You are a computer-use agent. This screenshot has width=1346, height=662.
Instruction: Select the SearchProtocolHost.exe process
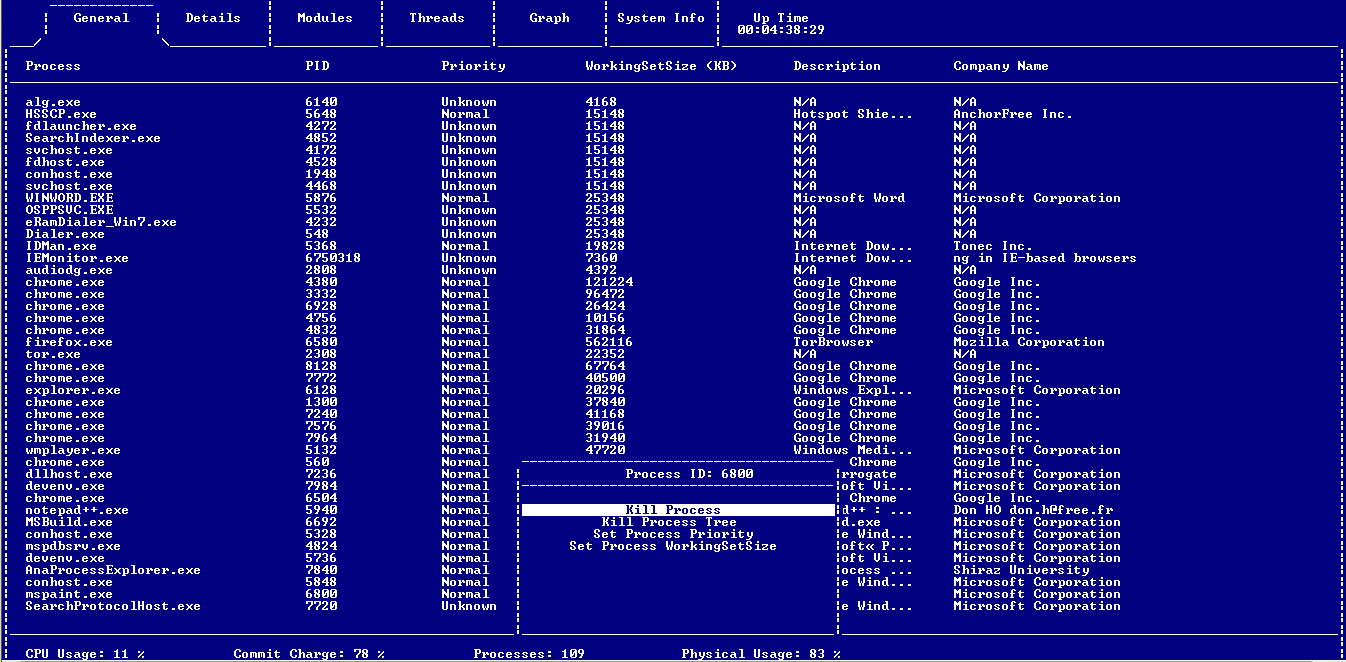(x=113, y=606)
